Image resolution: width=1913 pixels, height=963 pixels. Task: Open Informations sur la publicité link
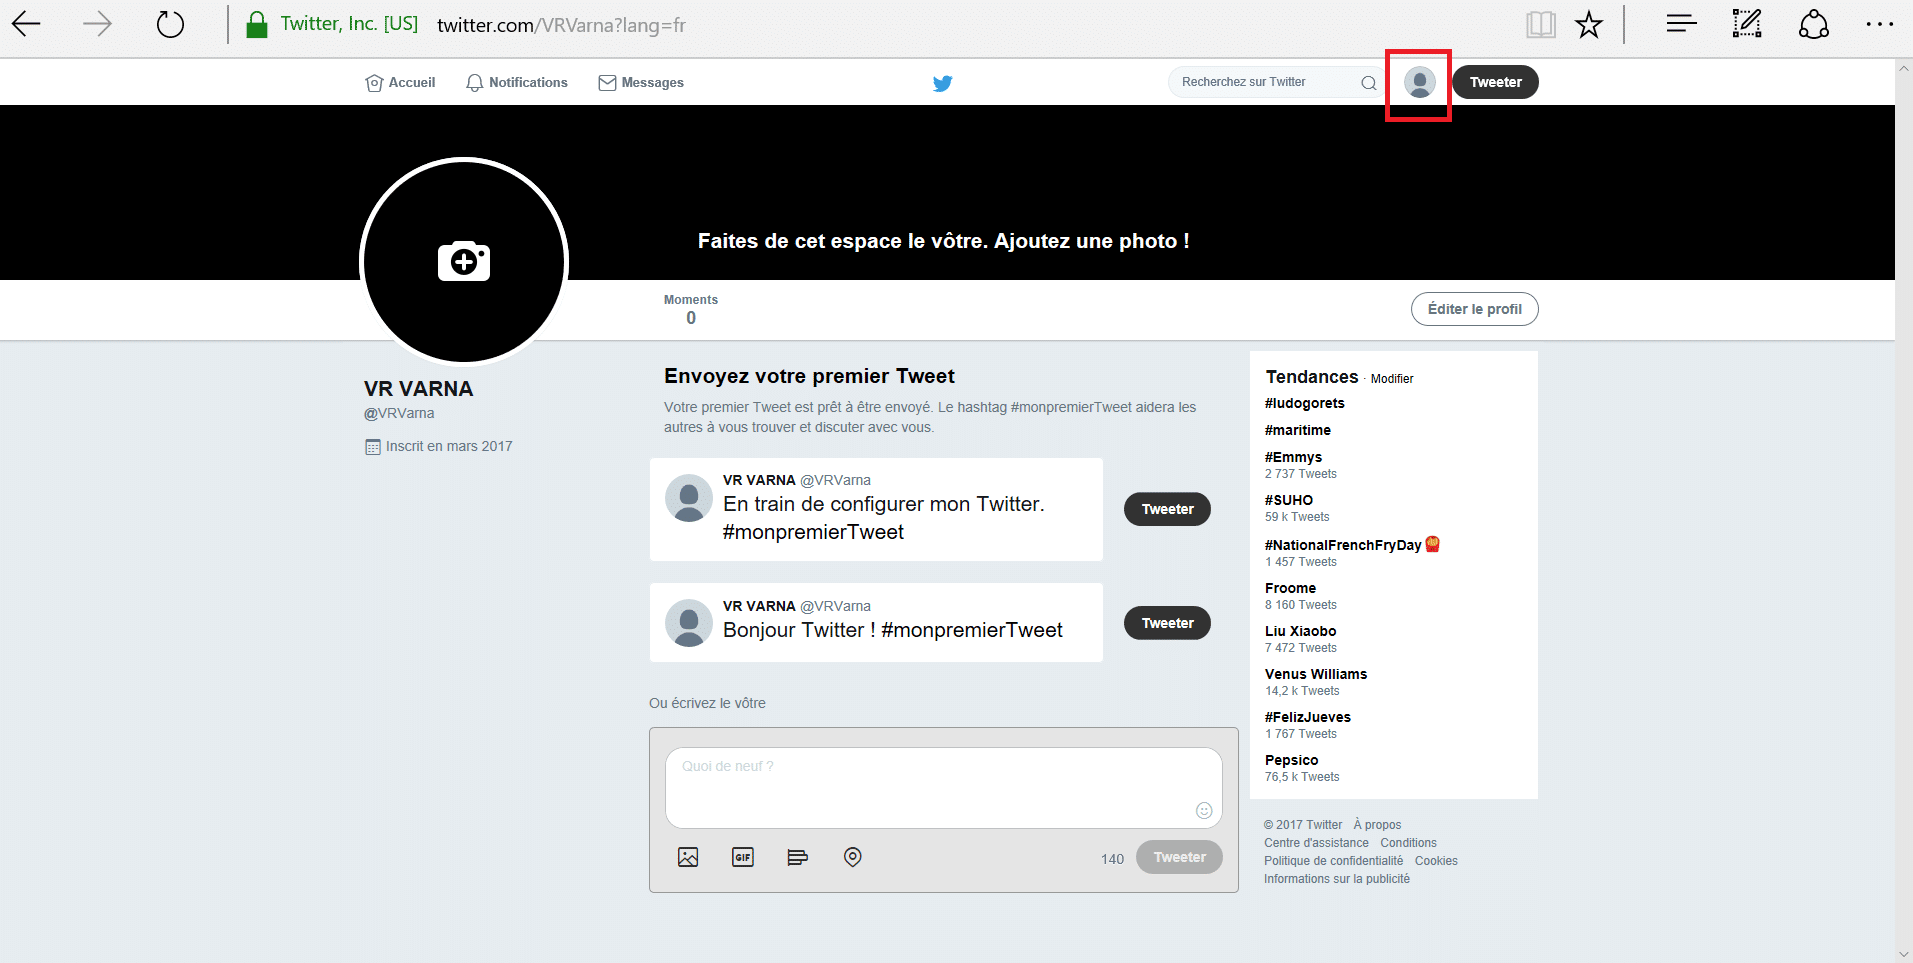tap(1336, 879)
